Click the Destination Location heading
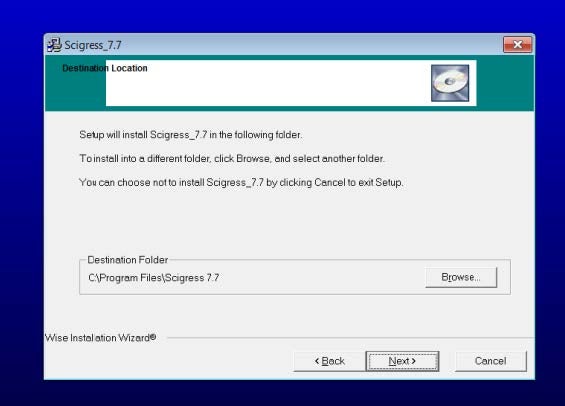The width and height of the screenshot is (565, 406). [105, 68]
